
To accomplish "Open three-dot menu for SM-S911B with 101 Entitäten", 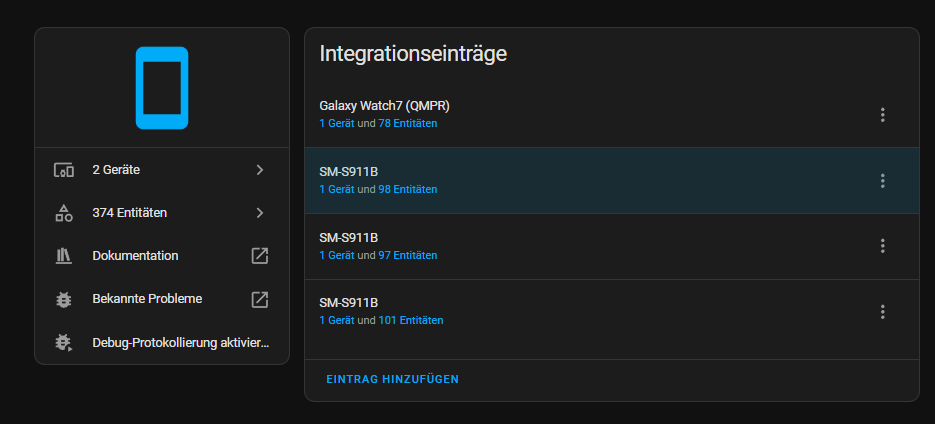I will (x=882, y=312).
